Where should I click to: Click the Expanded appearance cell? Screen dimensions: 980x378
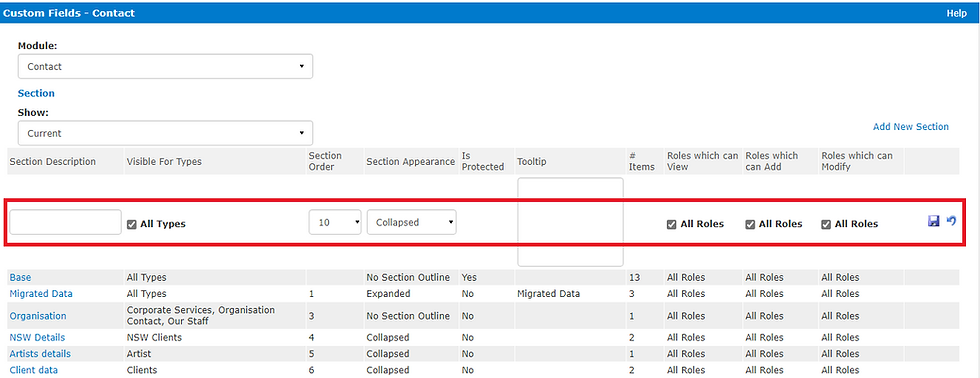pos(388,294)
